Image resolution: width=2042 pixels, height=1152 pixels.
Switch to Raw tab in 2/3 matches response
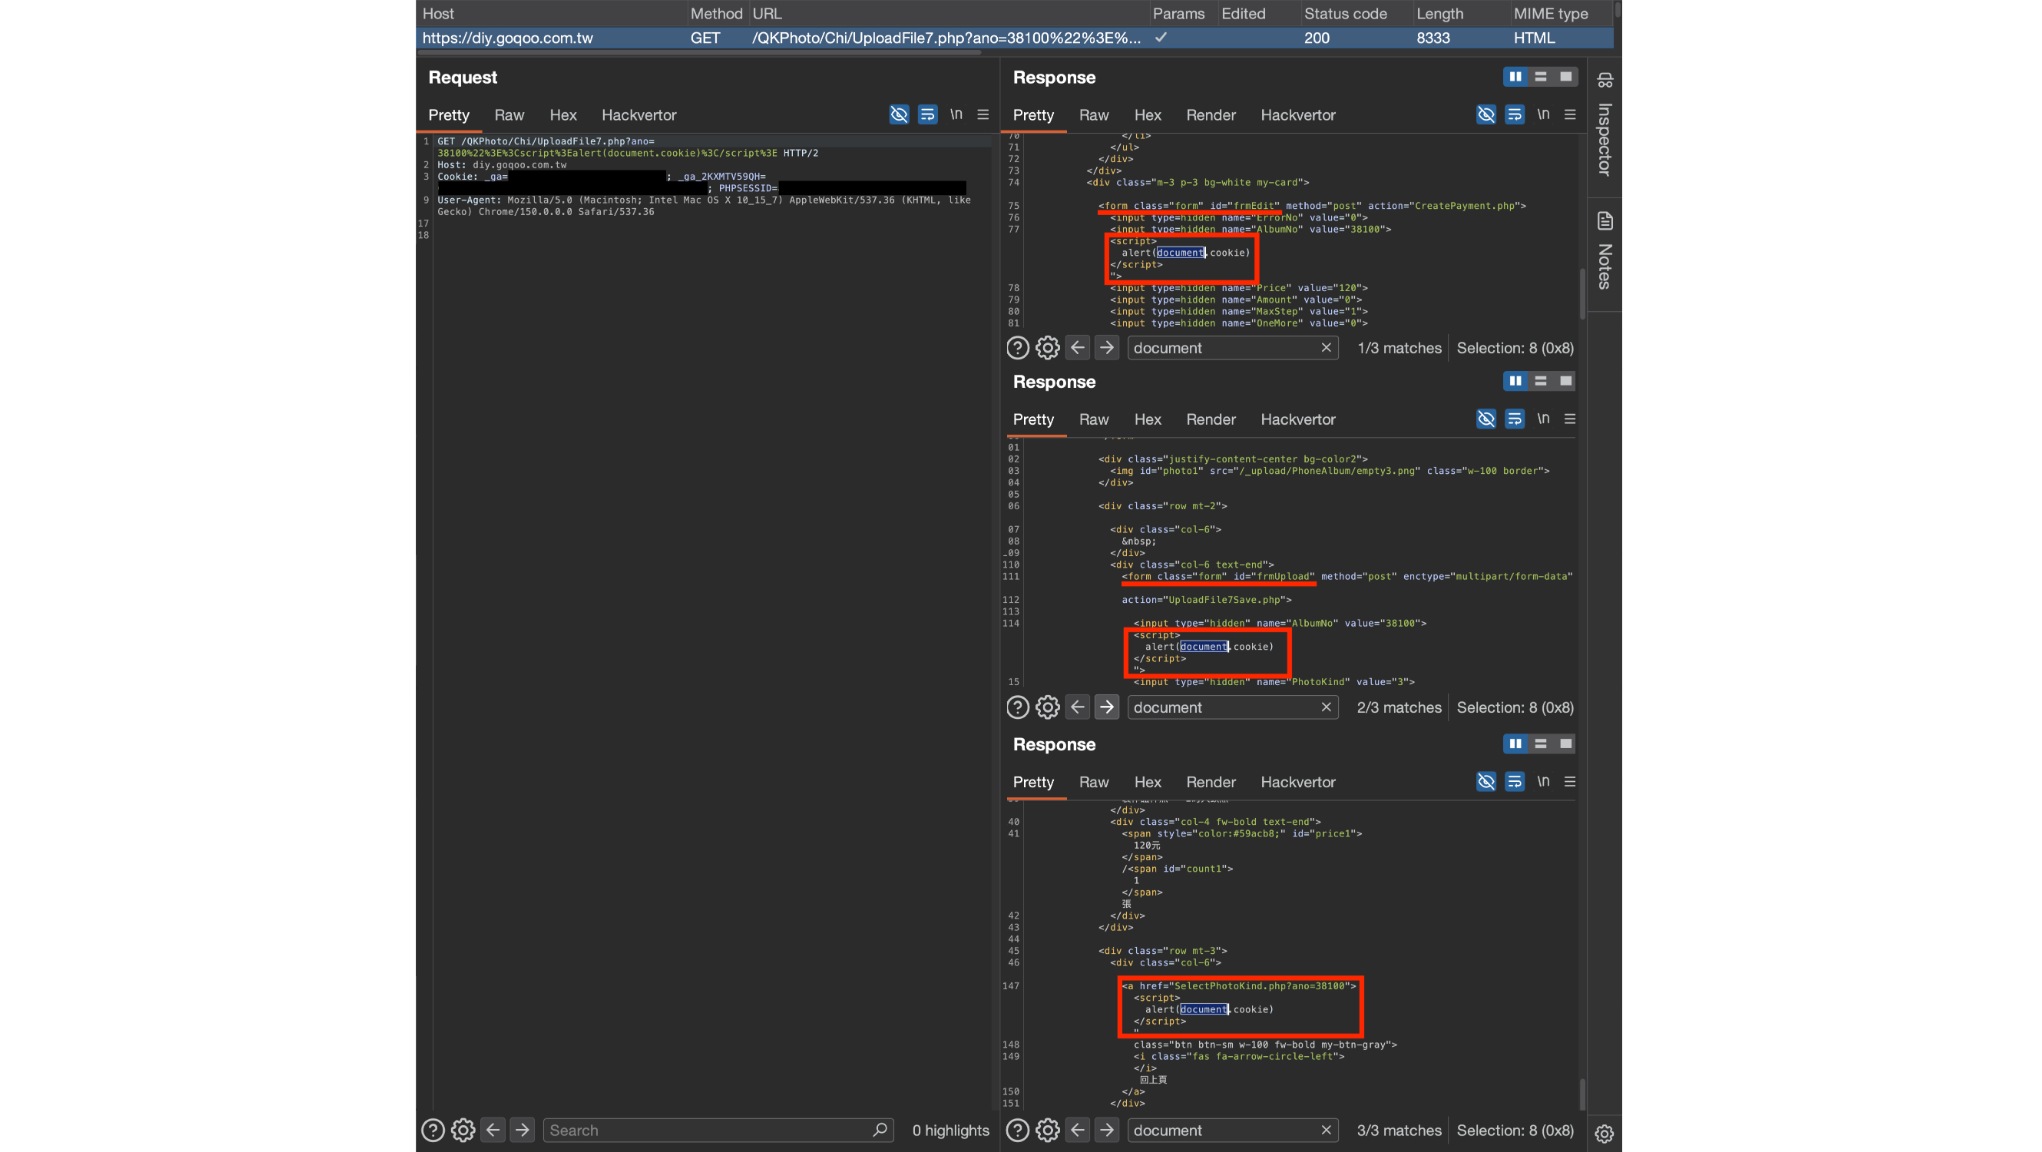coord(1094,419)
